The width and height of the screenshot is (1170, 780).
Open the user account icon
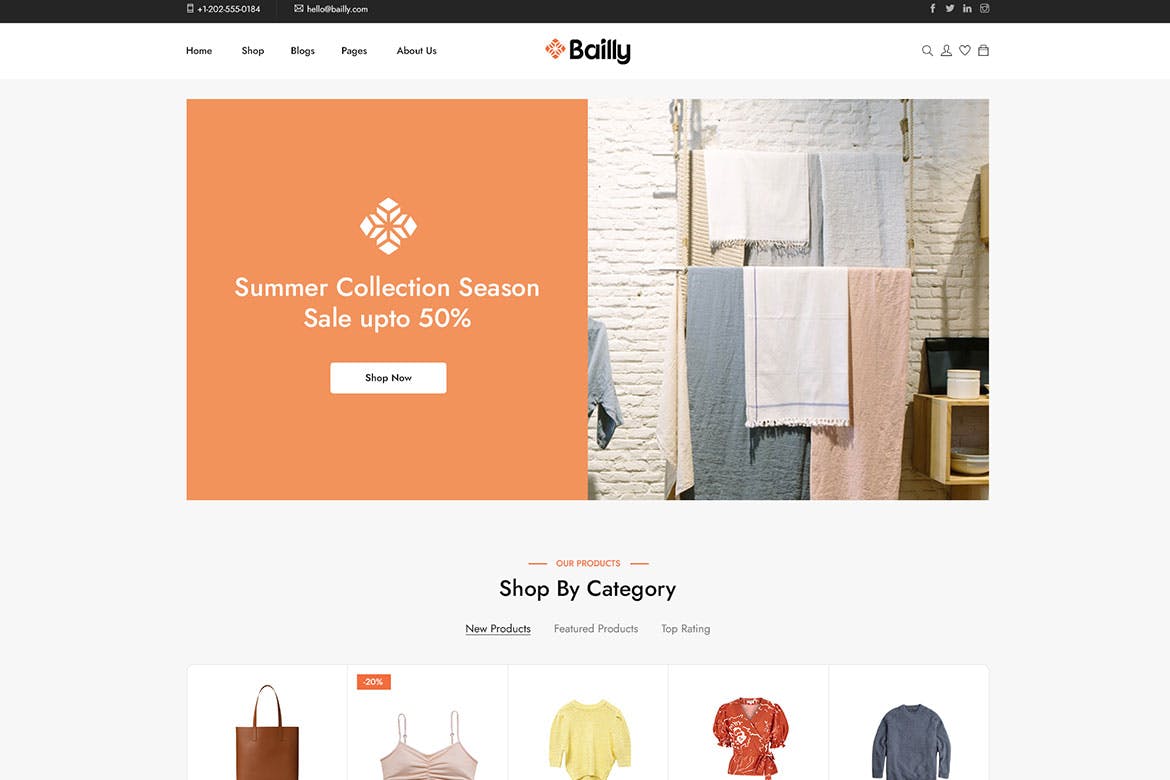(x=946, y=51)
